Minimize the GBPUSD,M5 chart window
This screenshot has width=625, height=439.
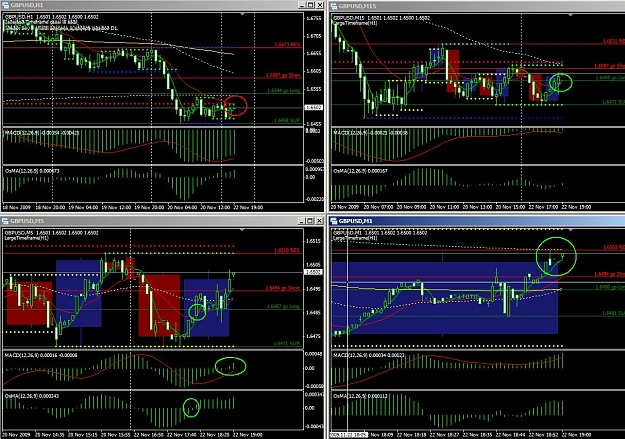click(x=302, y=220)
